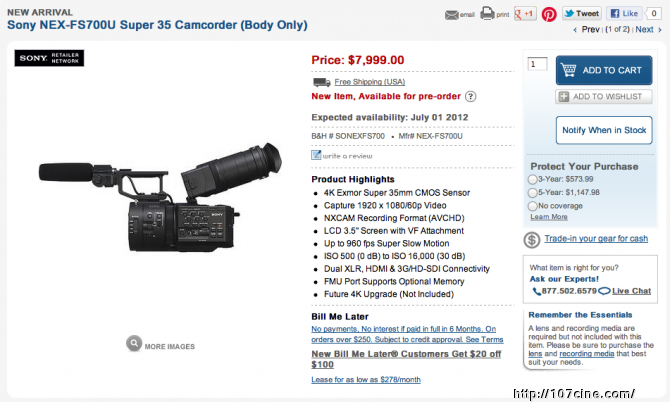The width and height of the screenshot is (670, 402).
Task: Open Live Chat with experts
Action: pyautogui.click(x=631, y=291)
